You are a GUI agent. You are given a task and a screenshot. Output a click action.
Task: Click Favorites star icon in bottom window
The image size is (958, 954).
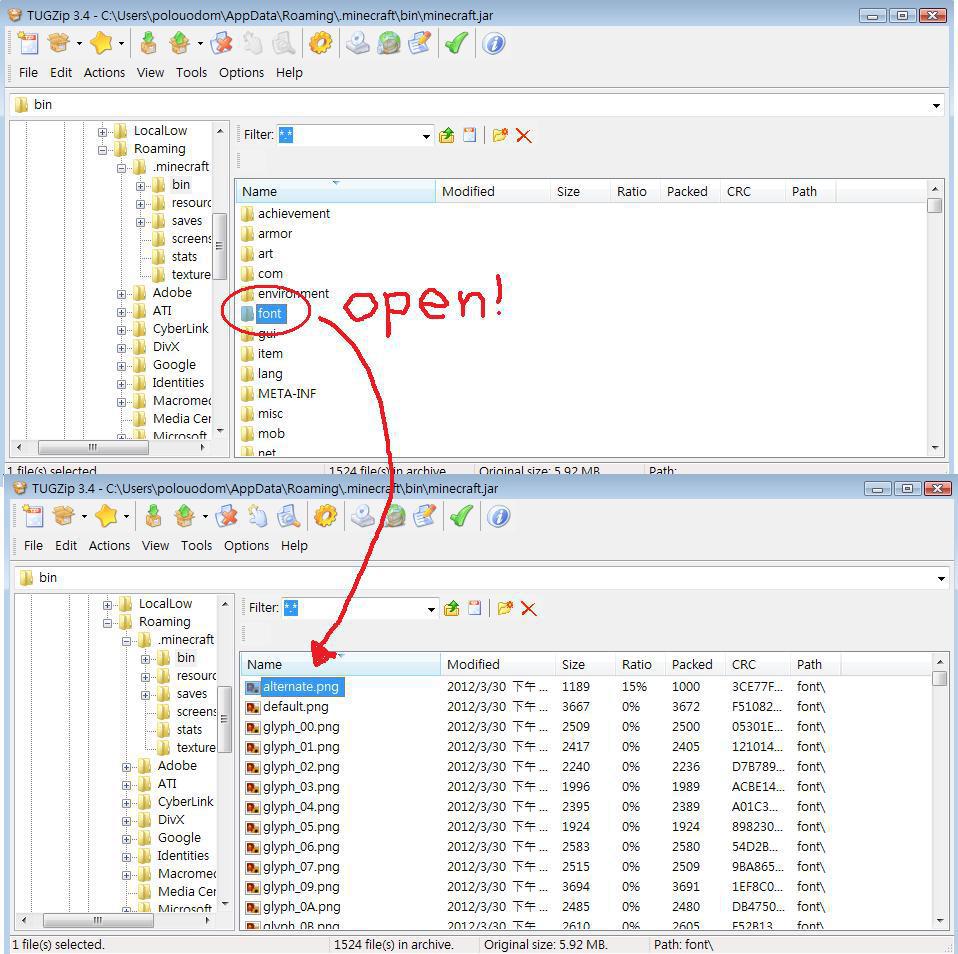106,516
